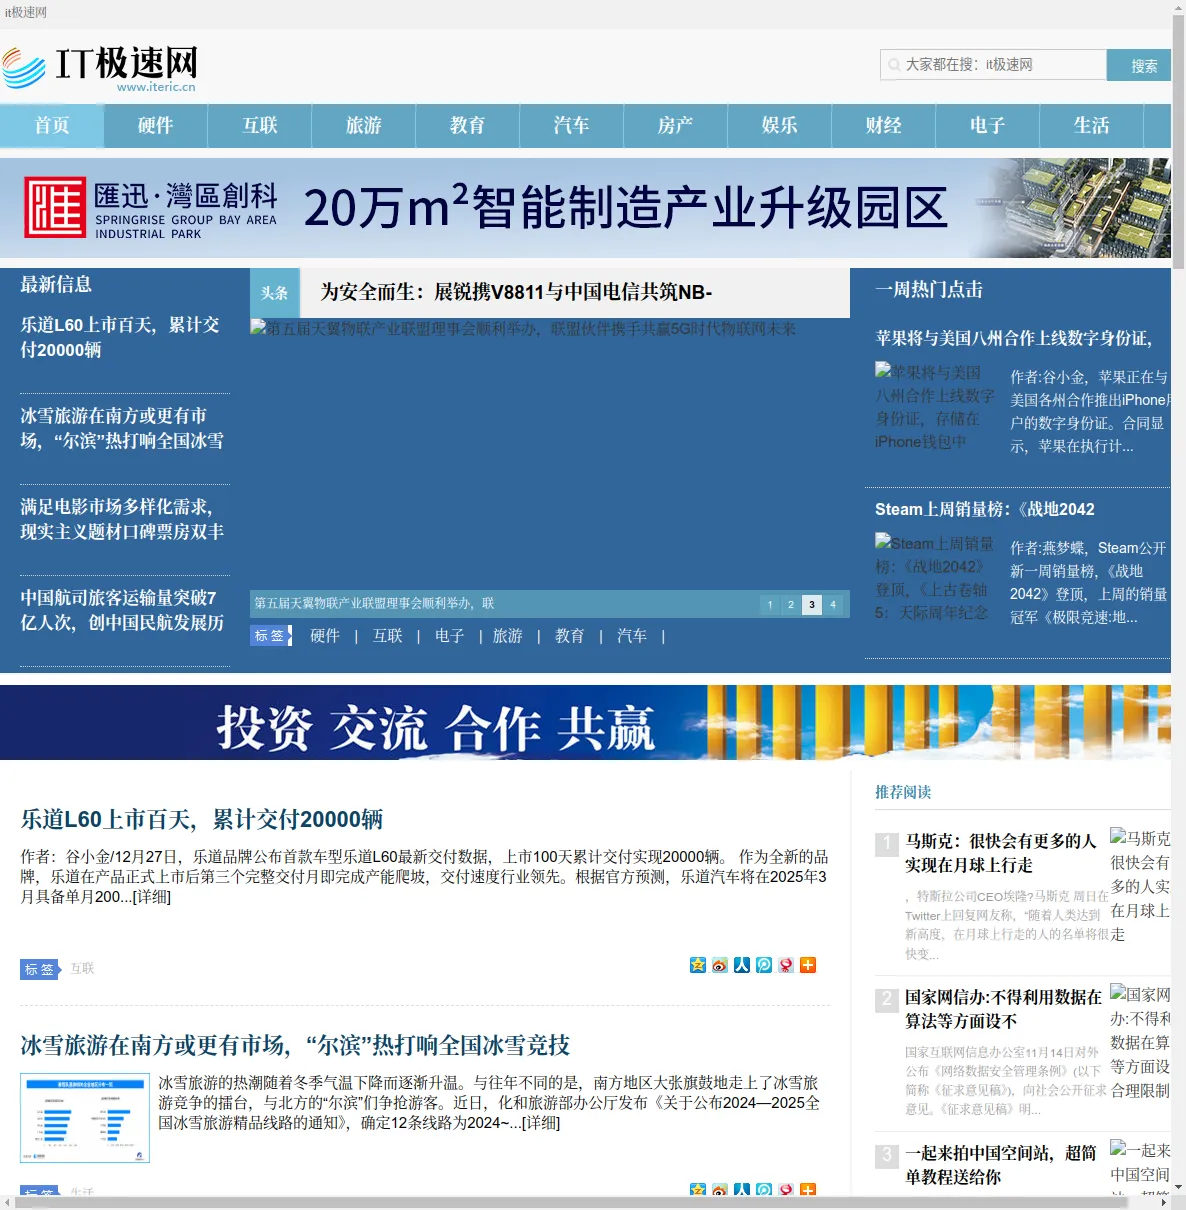Click [详细] link of the 冰雪旅游 article

click(541, 1123)
